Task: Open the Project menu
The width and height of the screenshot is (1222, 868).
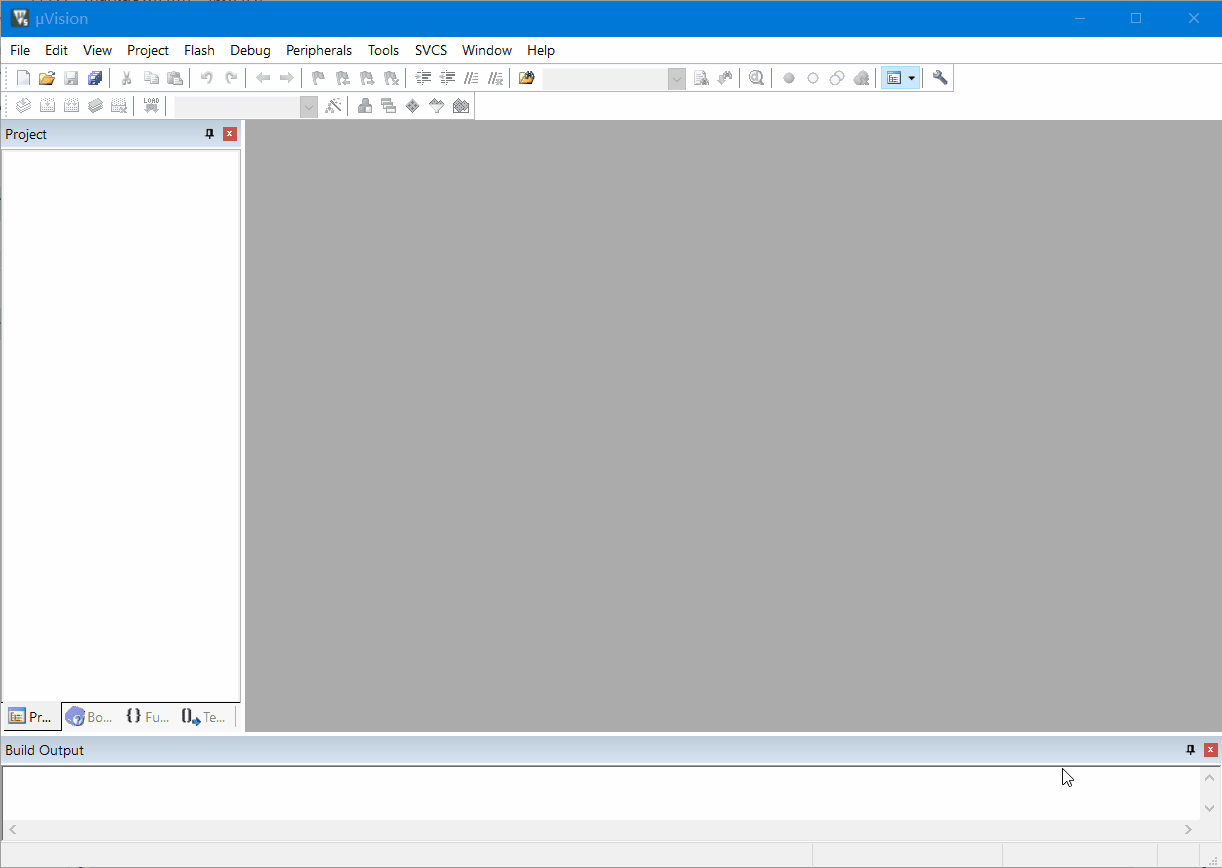Action: click(x=148, y=50)
